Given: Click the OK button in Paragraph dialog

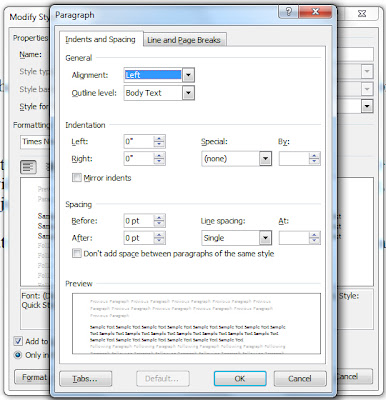Looking at the screenshot, I should click(240, 379).
